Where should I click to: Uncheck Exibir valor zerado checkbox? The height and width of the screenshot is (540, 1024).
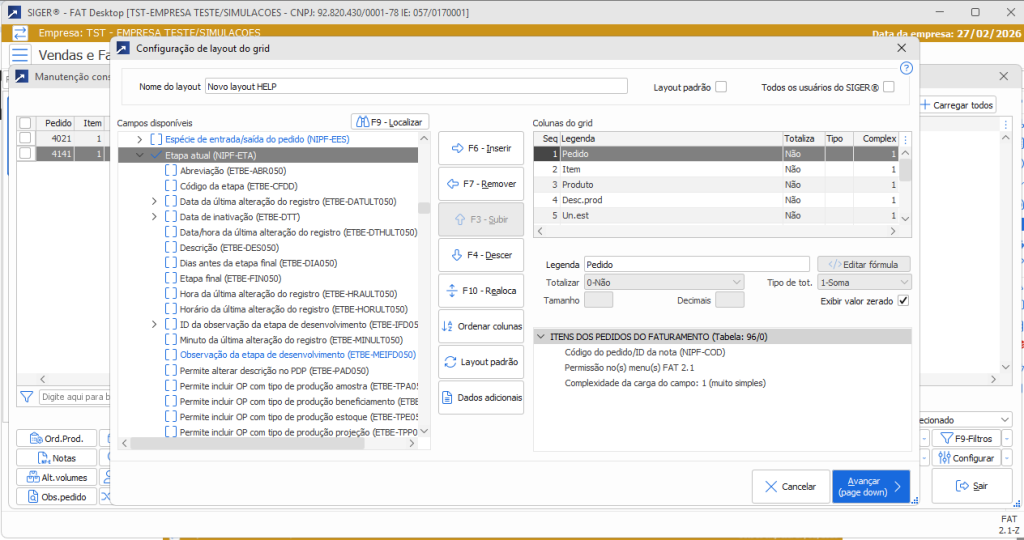(x=903, y=300)
